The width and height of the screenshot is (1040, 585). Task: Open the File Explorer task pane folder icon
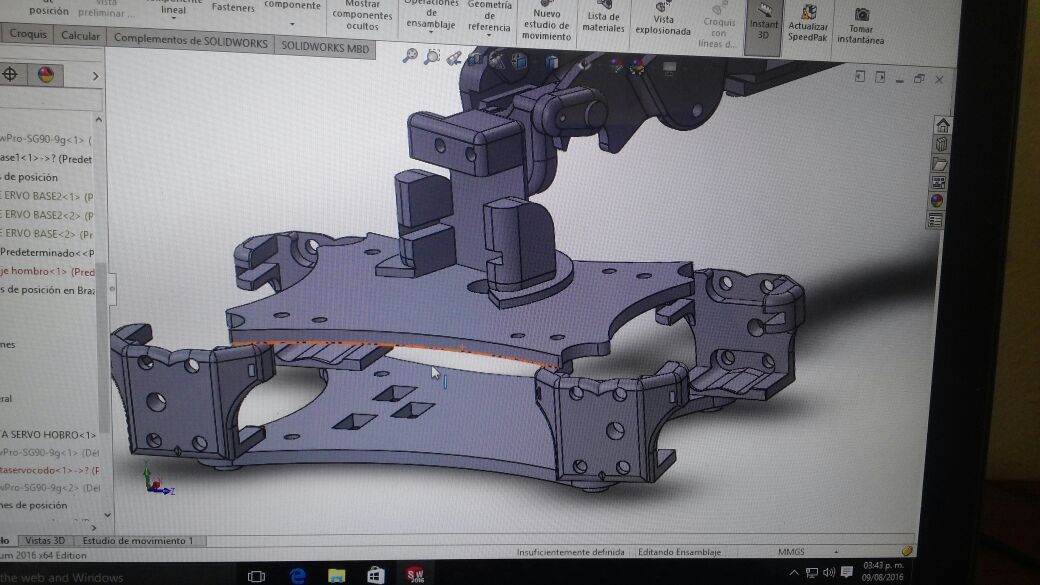(x=940, y=163)
